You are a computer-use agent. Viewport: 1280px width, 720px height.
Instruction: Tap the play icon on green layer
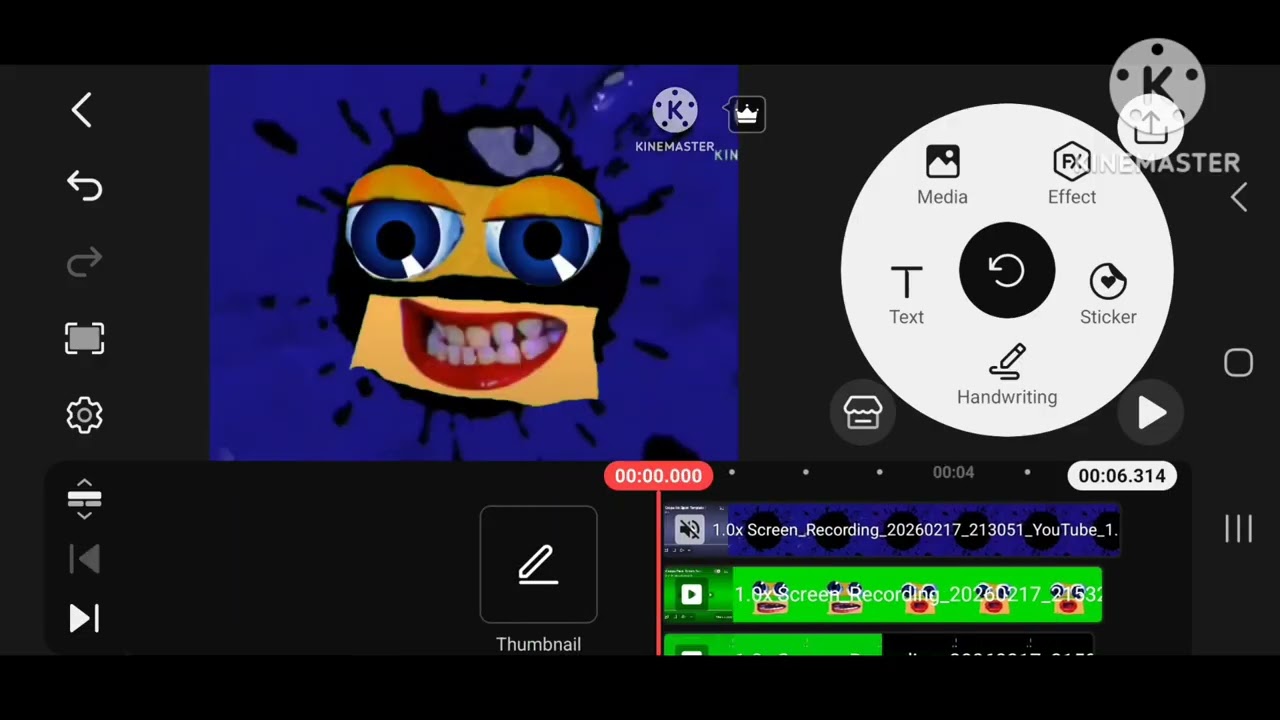point(691,595)
